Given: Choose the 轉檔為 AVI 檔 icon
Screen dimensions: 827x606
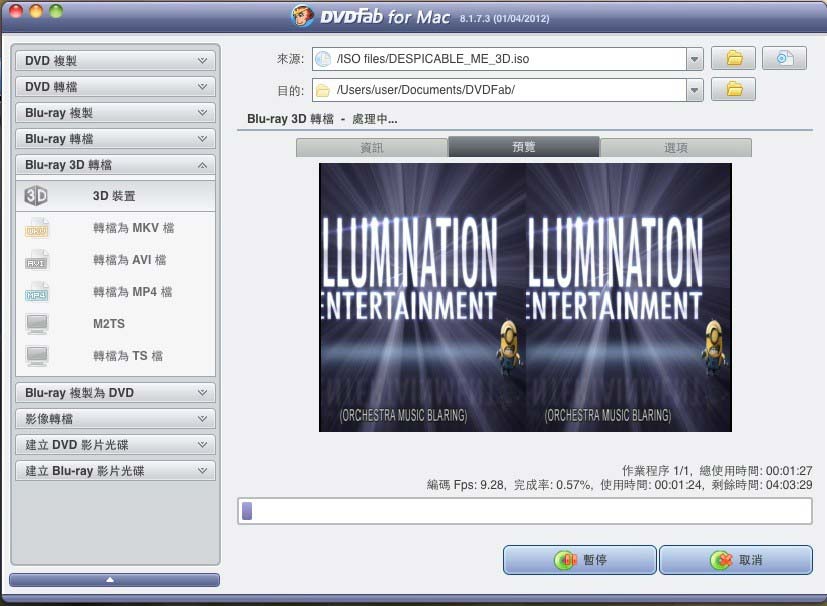Looking at the screenshot, I should pos(36,260).
